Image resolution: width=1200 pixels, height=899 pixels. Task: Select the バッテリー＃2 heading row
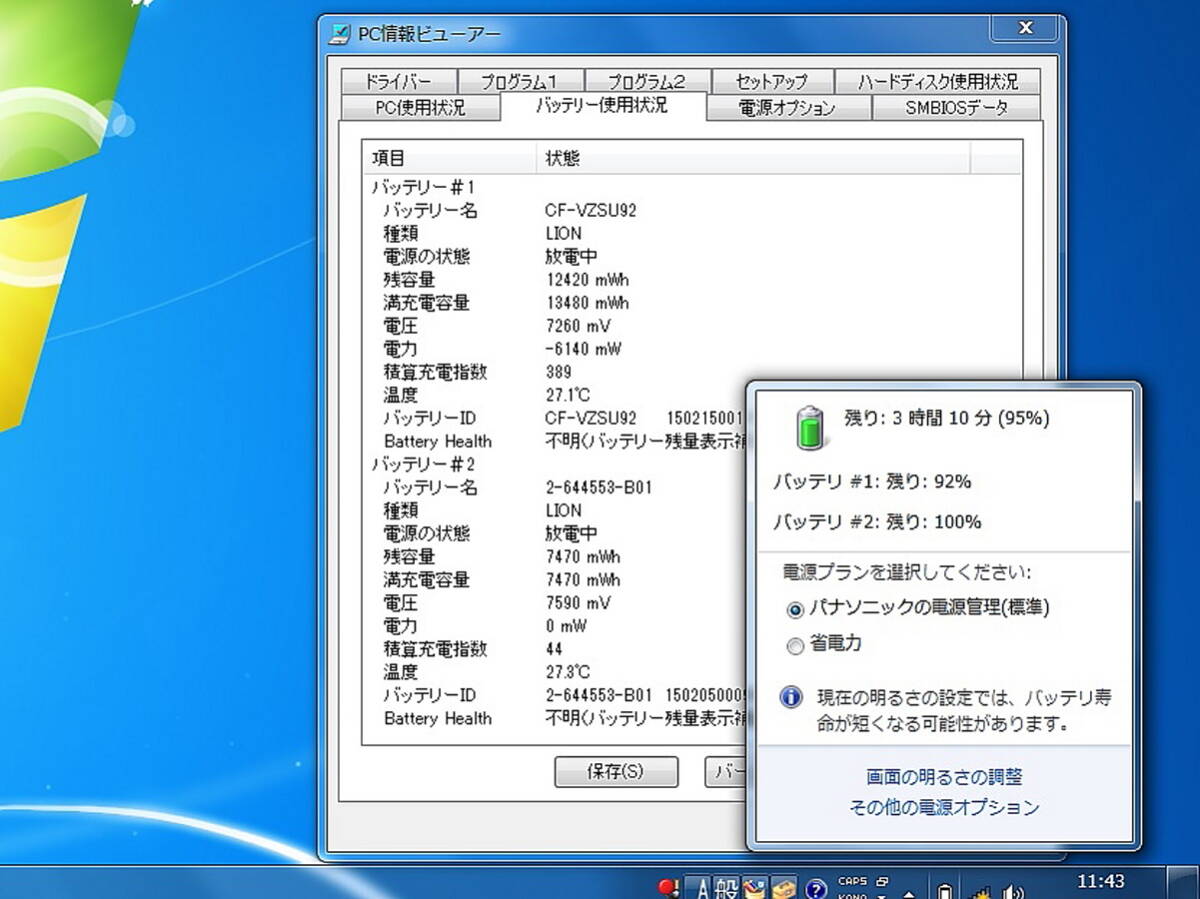[x=424, y=465]
